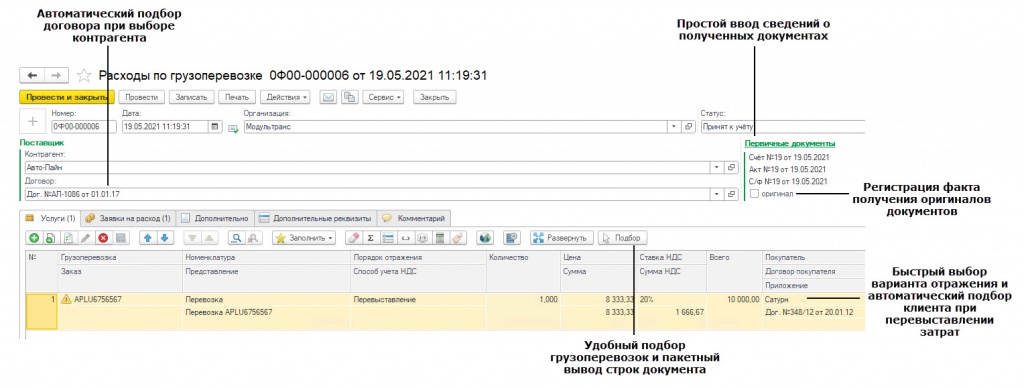Click the sigma sum icon
This screenshot has width=1024, height=388.
click(370, 238)
